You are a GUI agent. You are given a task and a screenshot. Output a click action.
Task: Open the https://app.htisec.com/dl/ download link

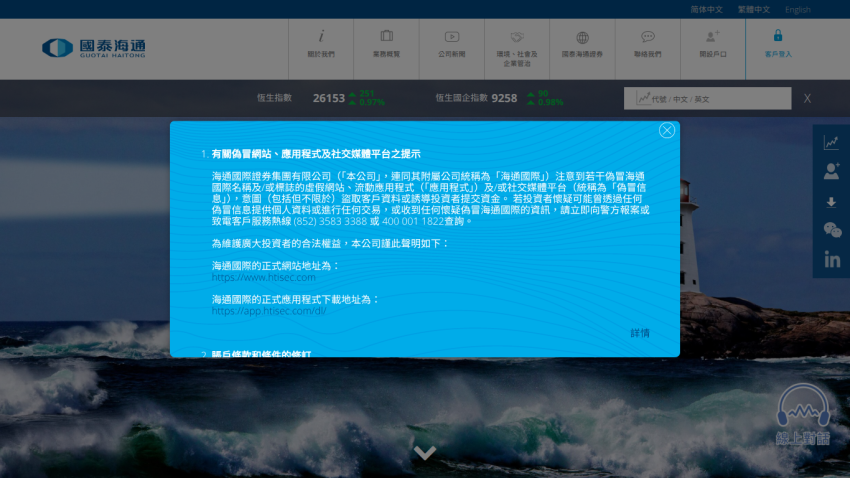pos(269,311)
